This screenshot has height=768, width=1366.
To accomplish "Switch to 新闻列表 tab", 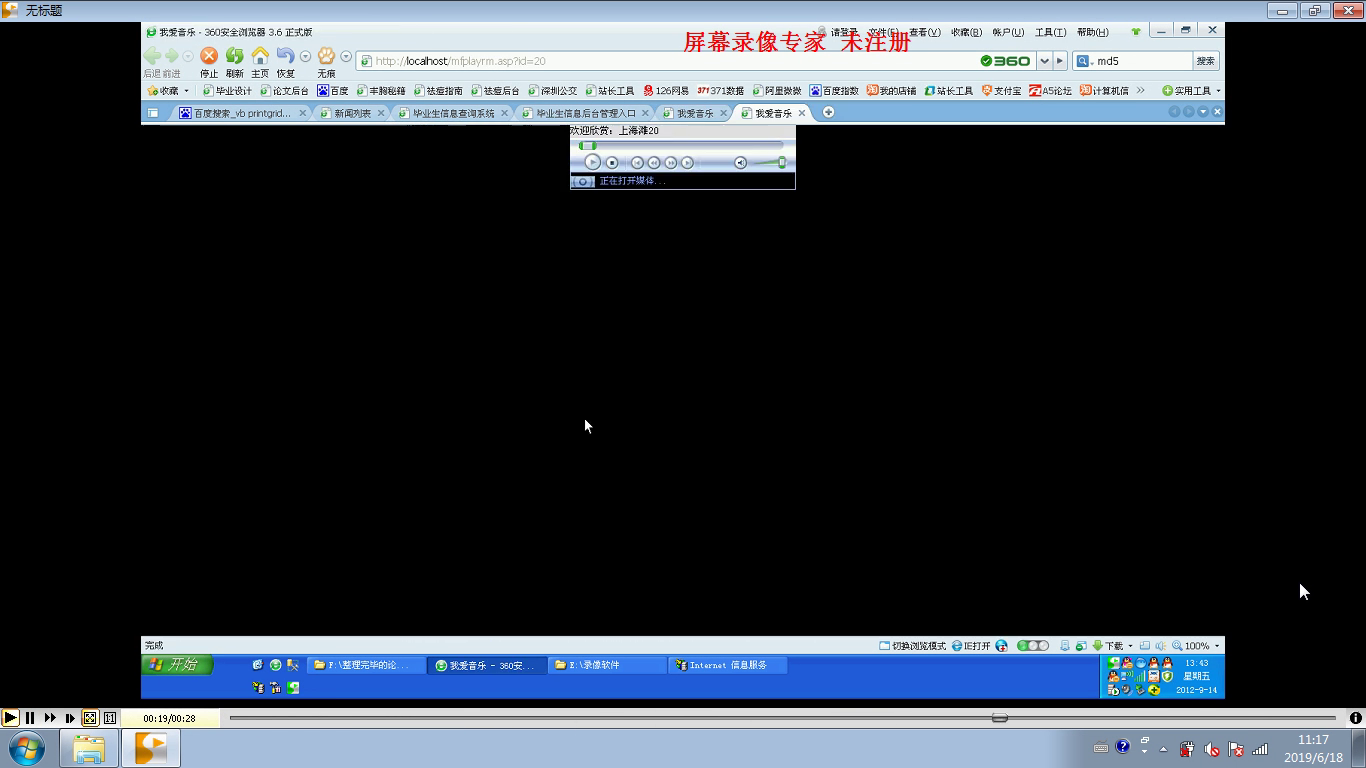I will point(352,113).
